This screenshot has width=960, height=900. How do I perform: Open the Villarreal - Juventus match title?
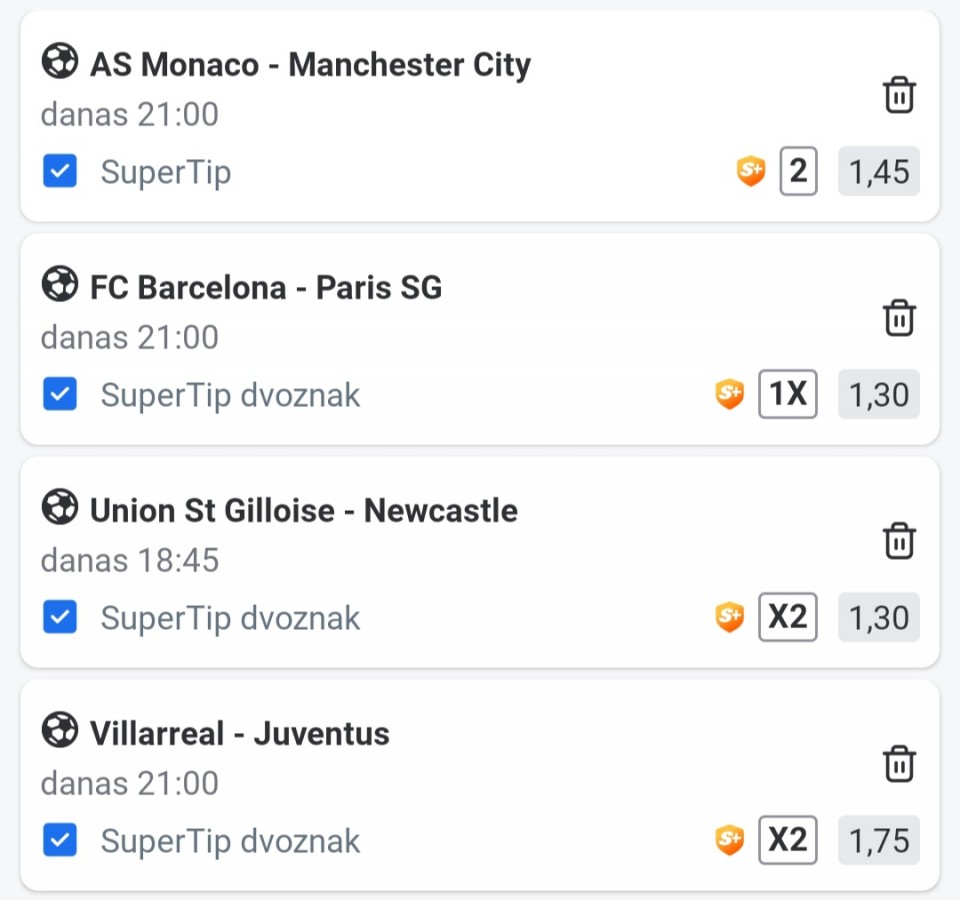239,734
